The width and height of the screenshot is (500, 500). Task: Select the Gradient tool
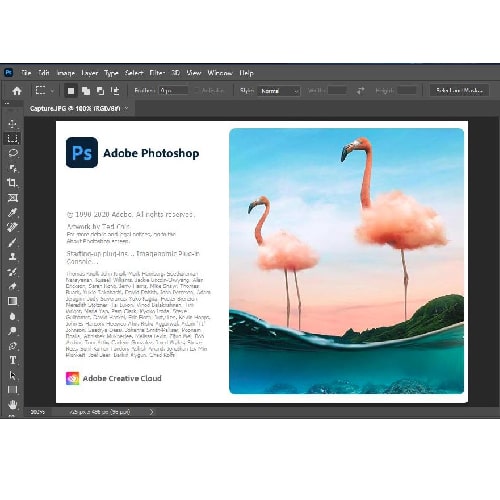click(13, 301)
